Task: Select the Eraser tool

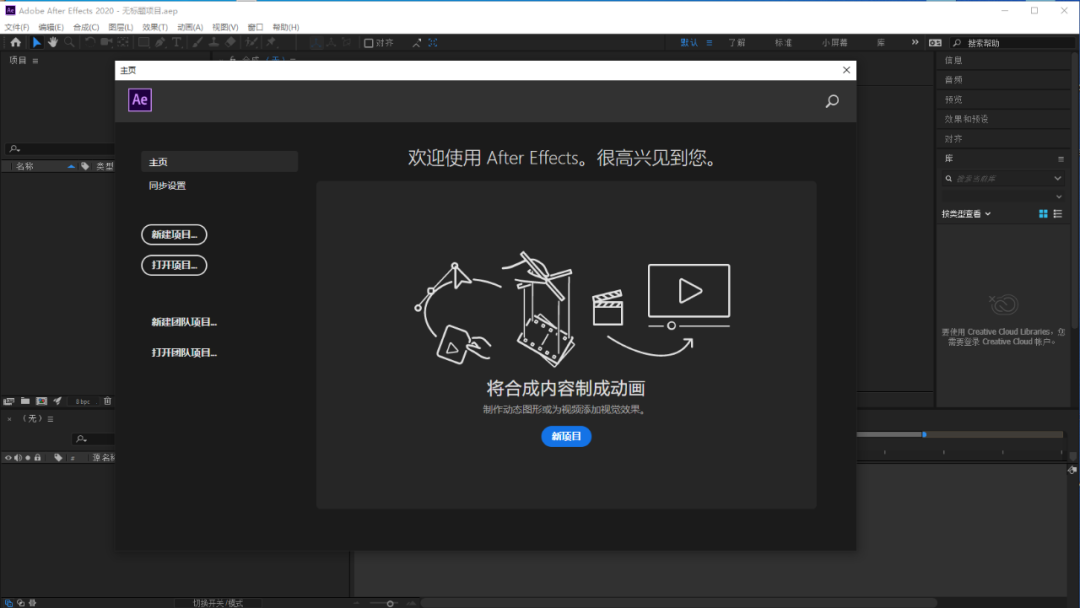Action: pos(231,43)
